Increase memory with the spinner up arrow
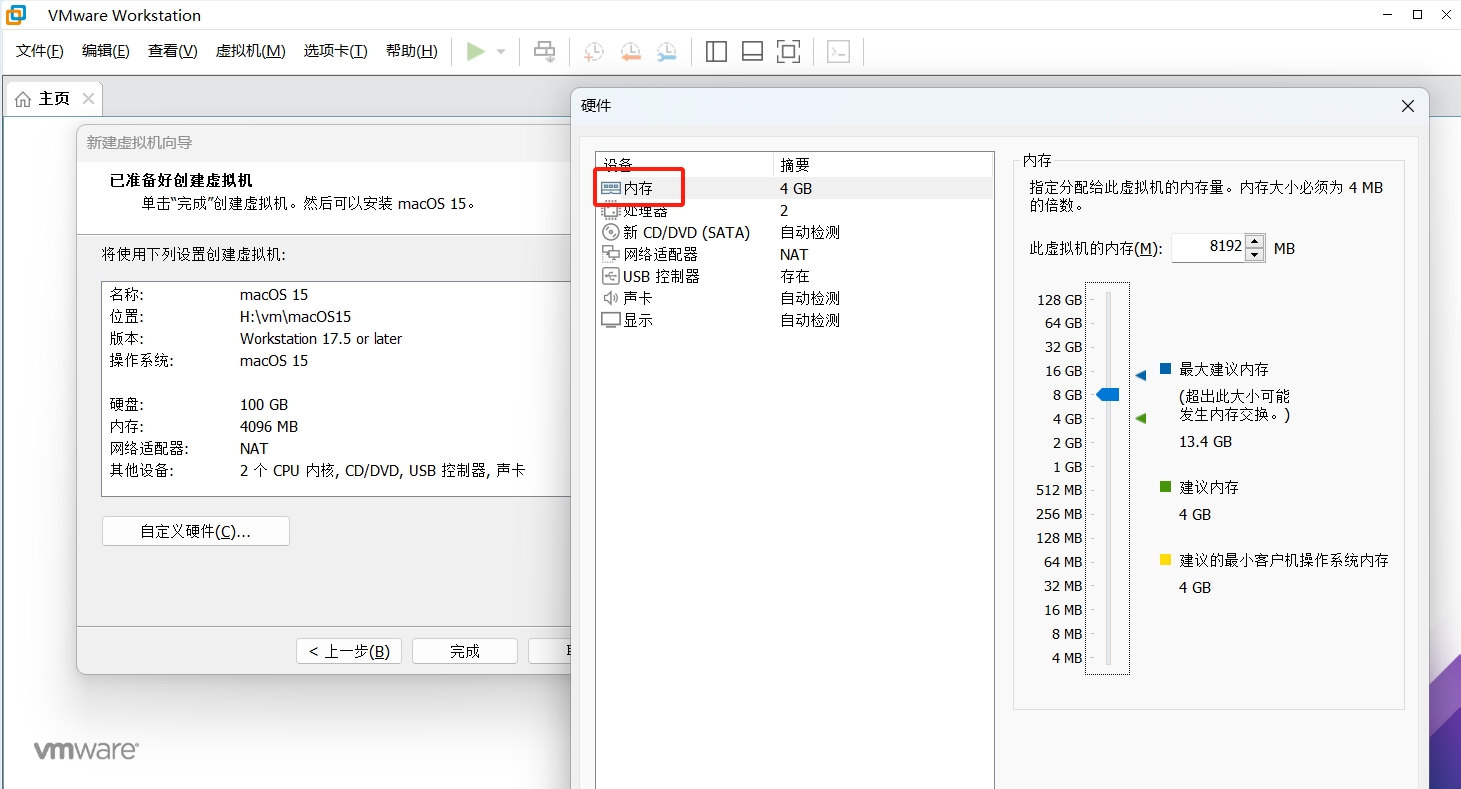1461x789 pixels. coord(1255,241)
